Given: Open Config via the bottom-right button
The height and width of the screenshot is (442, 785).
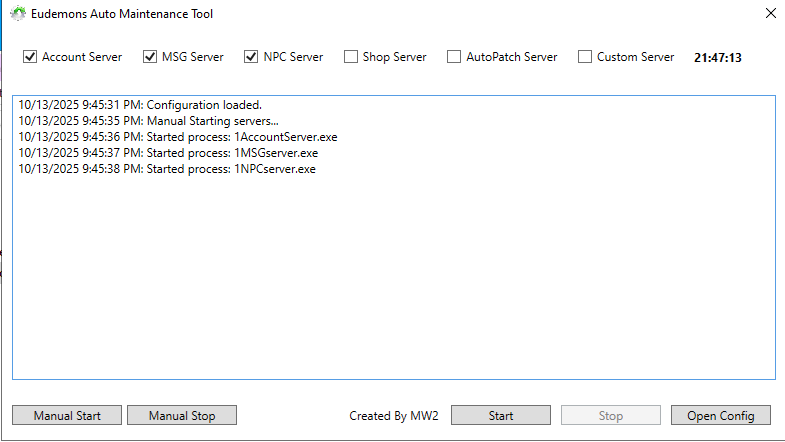Looking at the screenshot, I should coord(720,415).
